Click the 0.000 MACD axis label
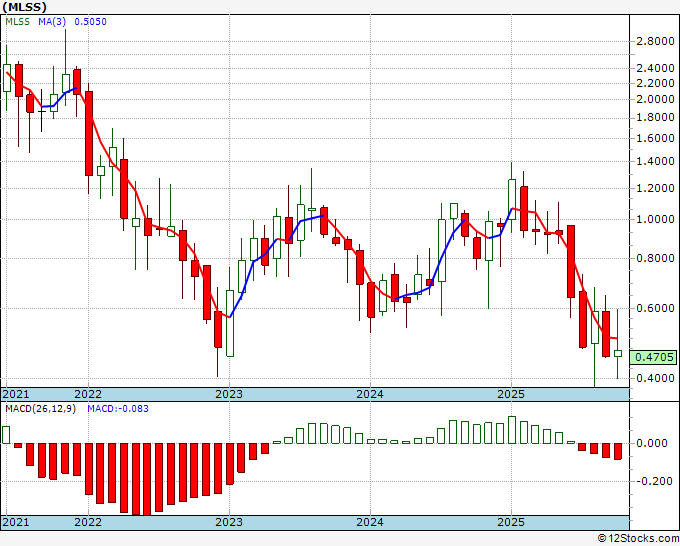 point(652,443)
